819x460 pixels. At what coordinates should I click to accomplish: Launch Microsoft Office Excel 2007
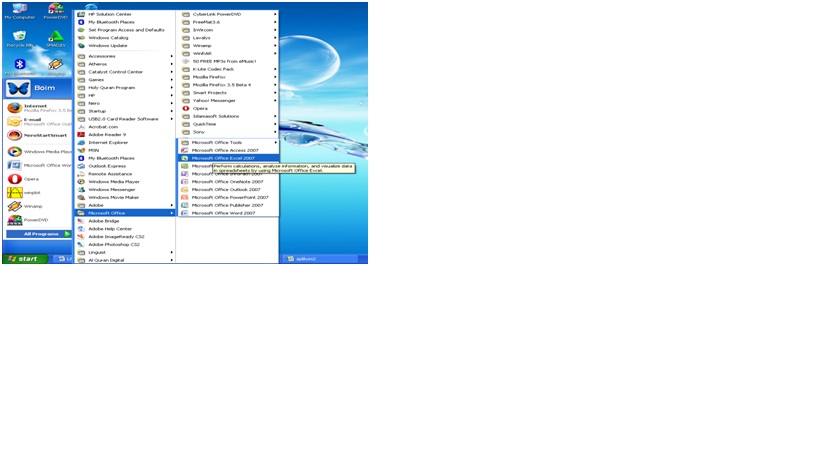229,158
